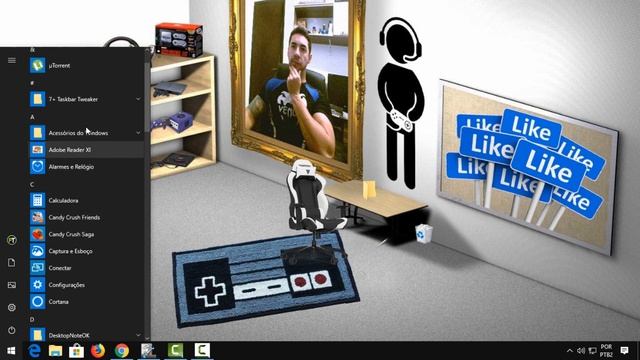
Task: Launch Captura e Esboço
Action: (86, 251)
